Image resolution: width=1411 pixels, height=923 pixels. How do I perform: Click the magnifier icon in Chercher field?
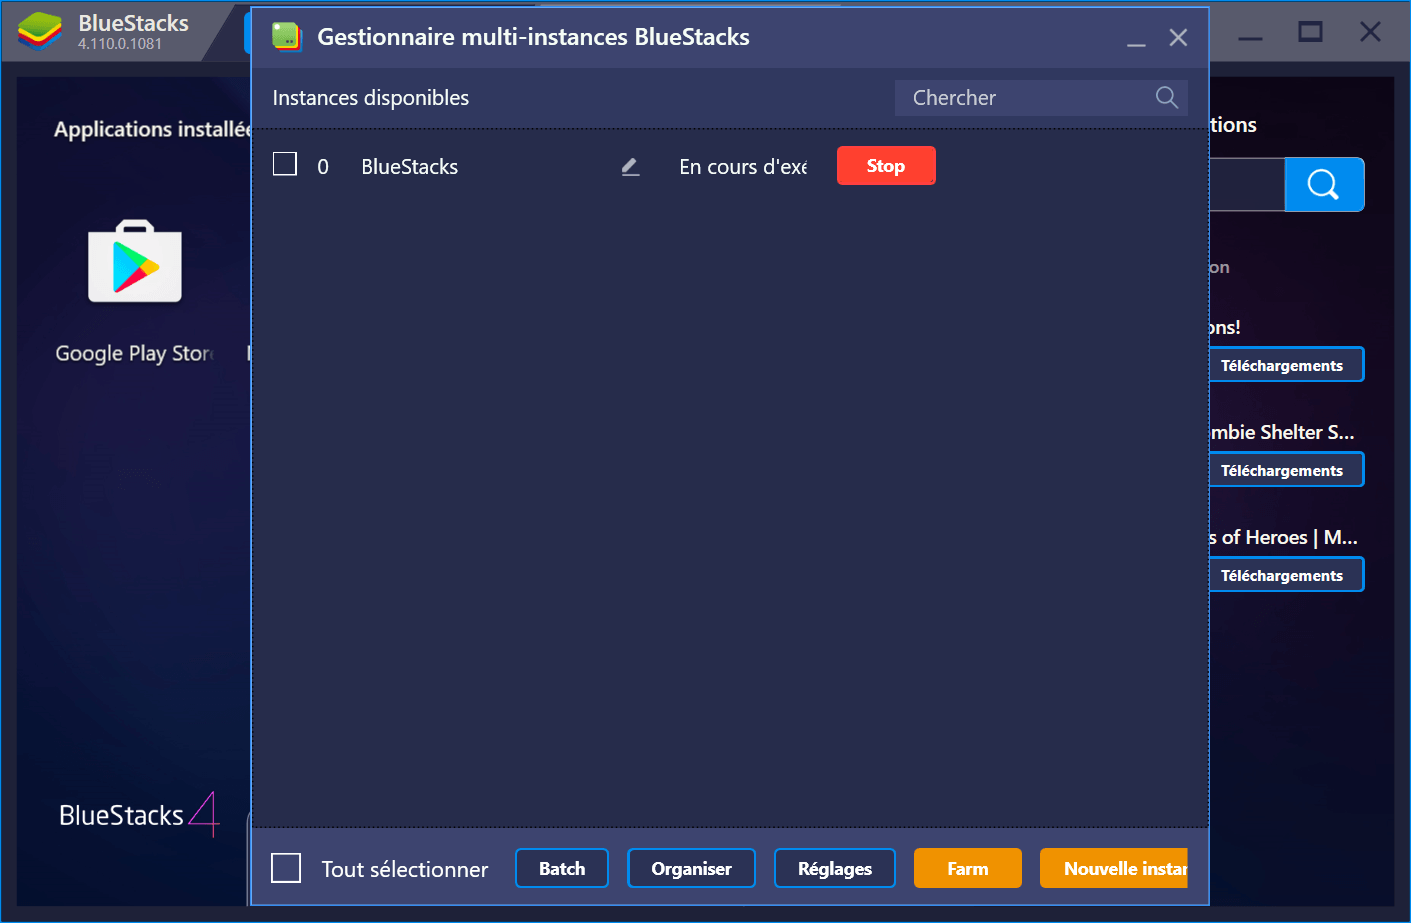click(1166, 97)
